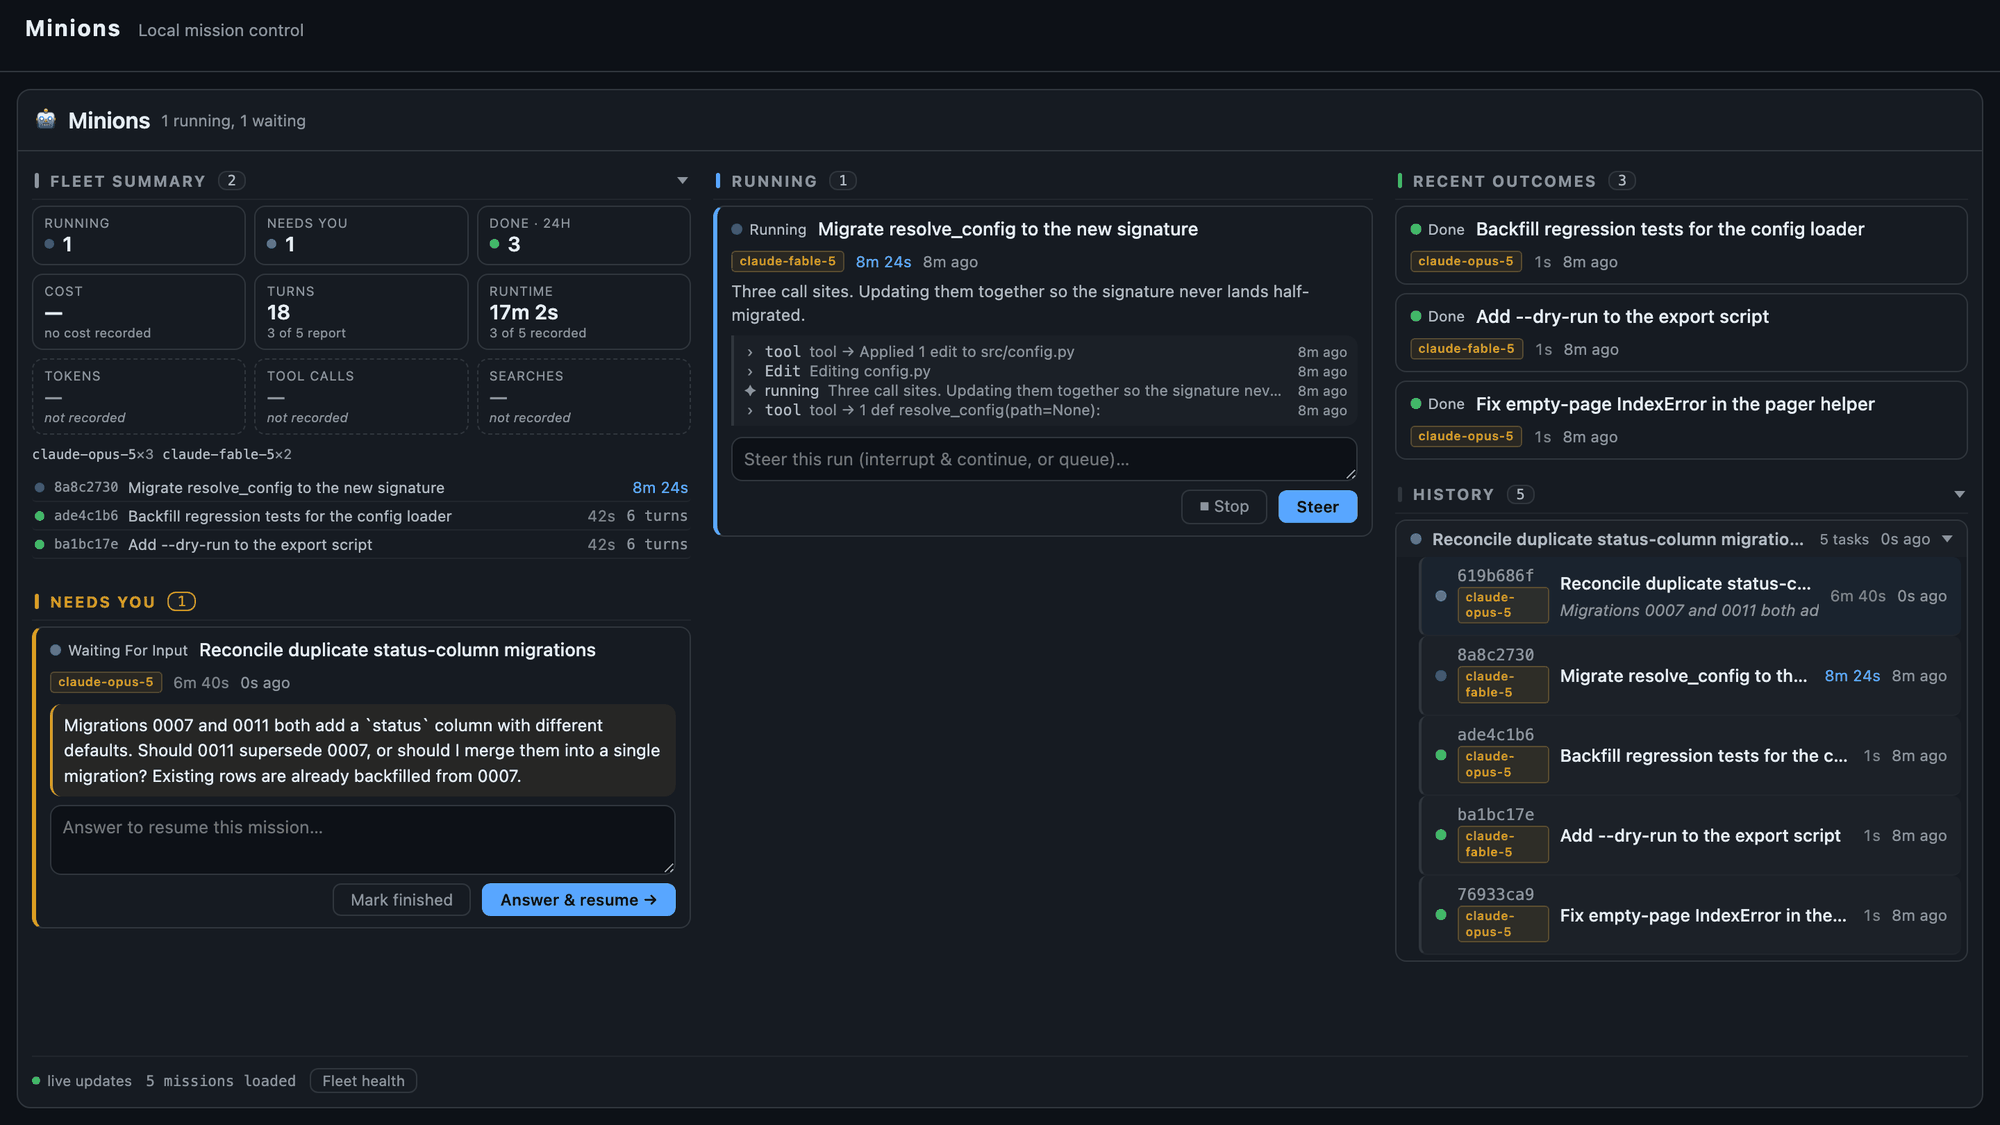This screenshot has height=1125, width=2000.
Task: Click the Reconcile duplicate status-column migrations title in Needs You
Action: click(397, 650)
